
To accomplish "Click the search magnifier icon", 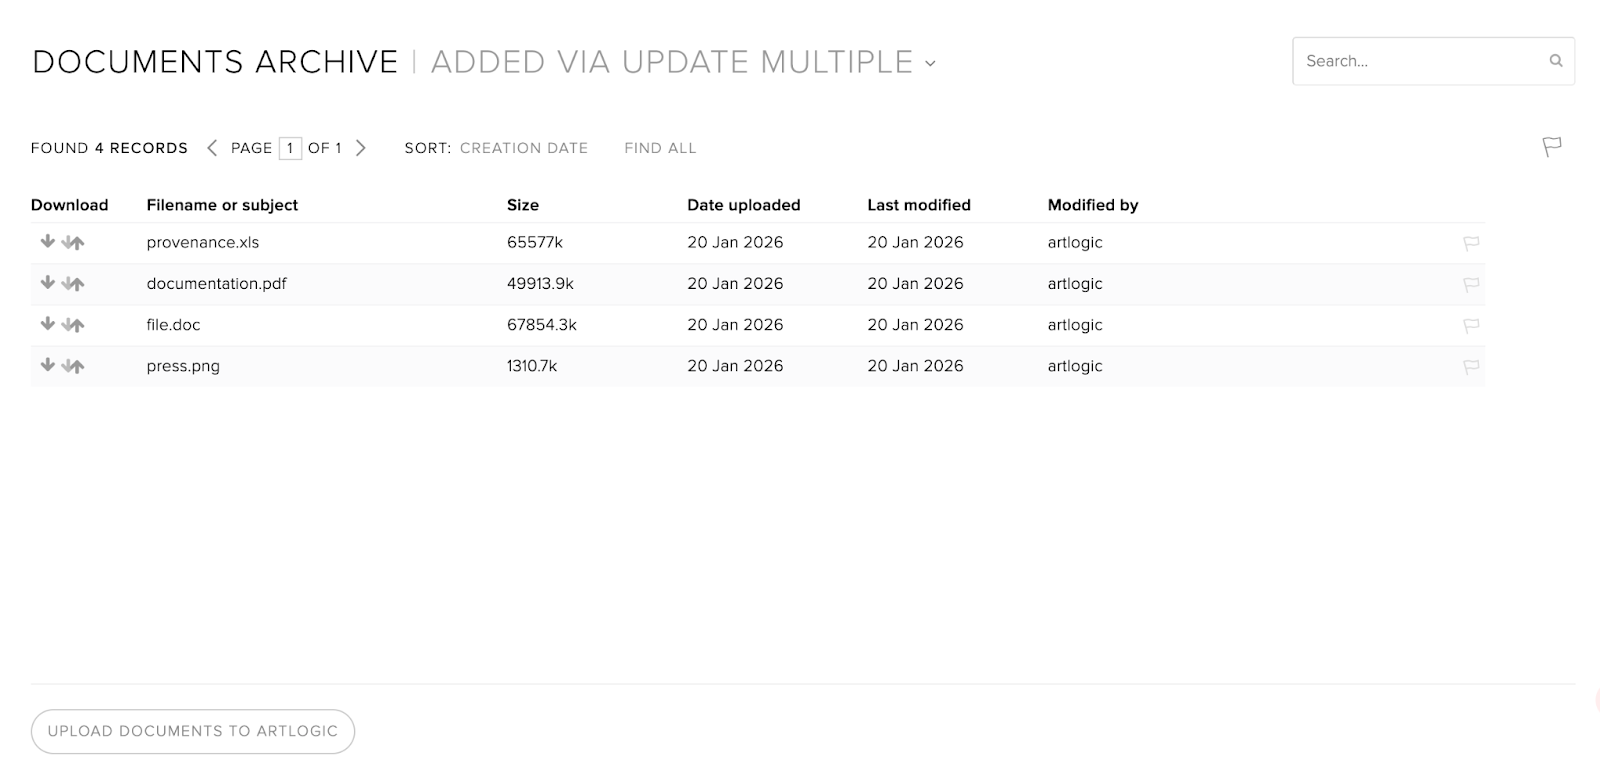I will point(1555,61).
